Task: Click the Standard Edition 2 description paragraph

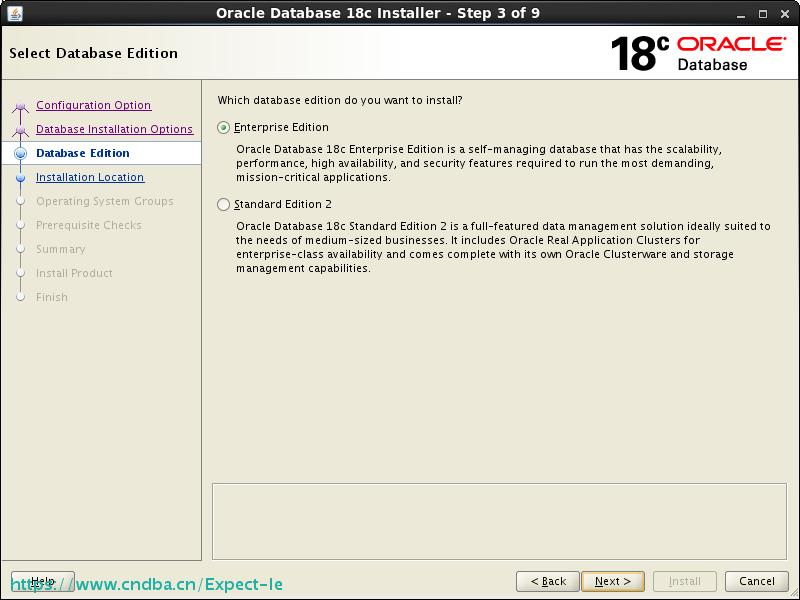Action: (x=503, y=247)
